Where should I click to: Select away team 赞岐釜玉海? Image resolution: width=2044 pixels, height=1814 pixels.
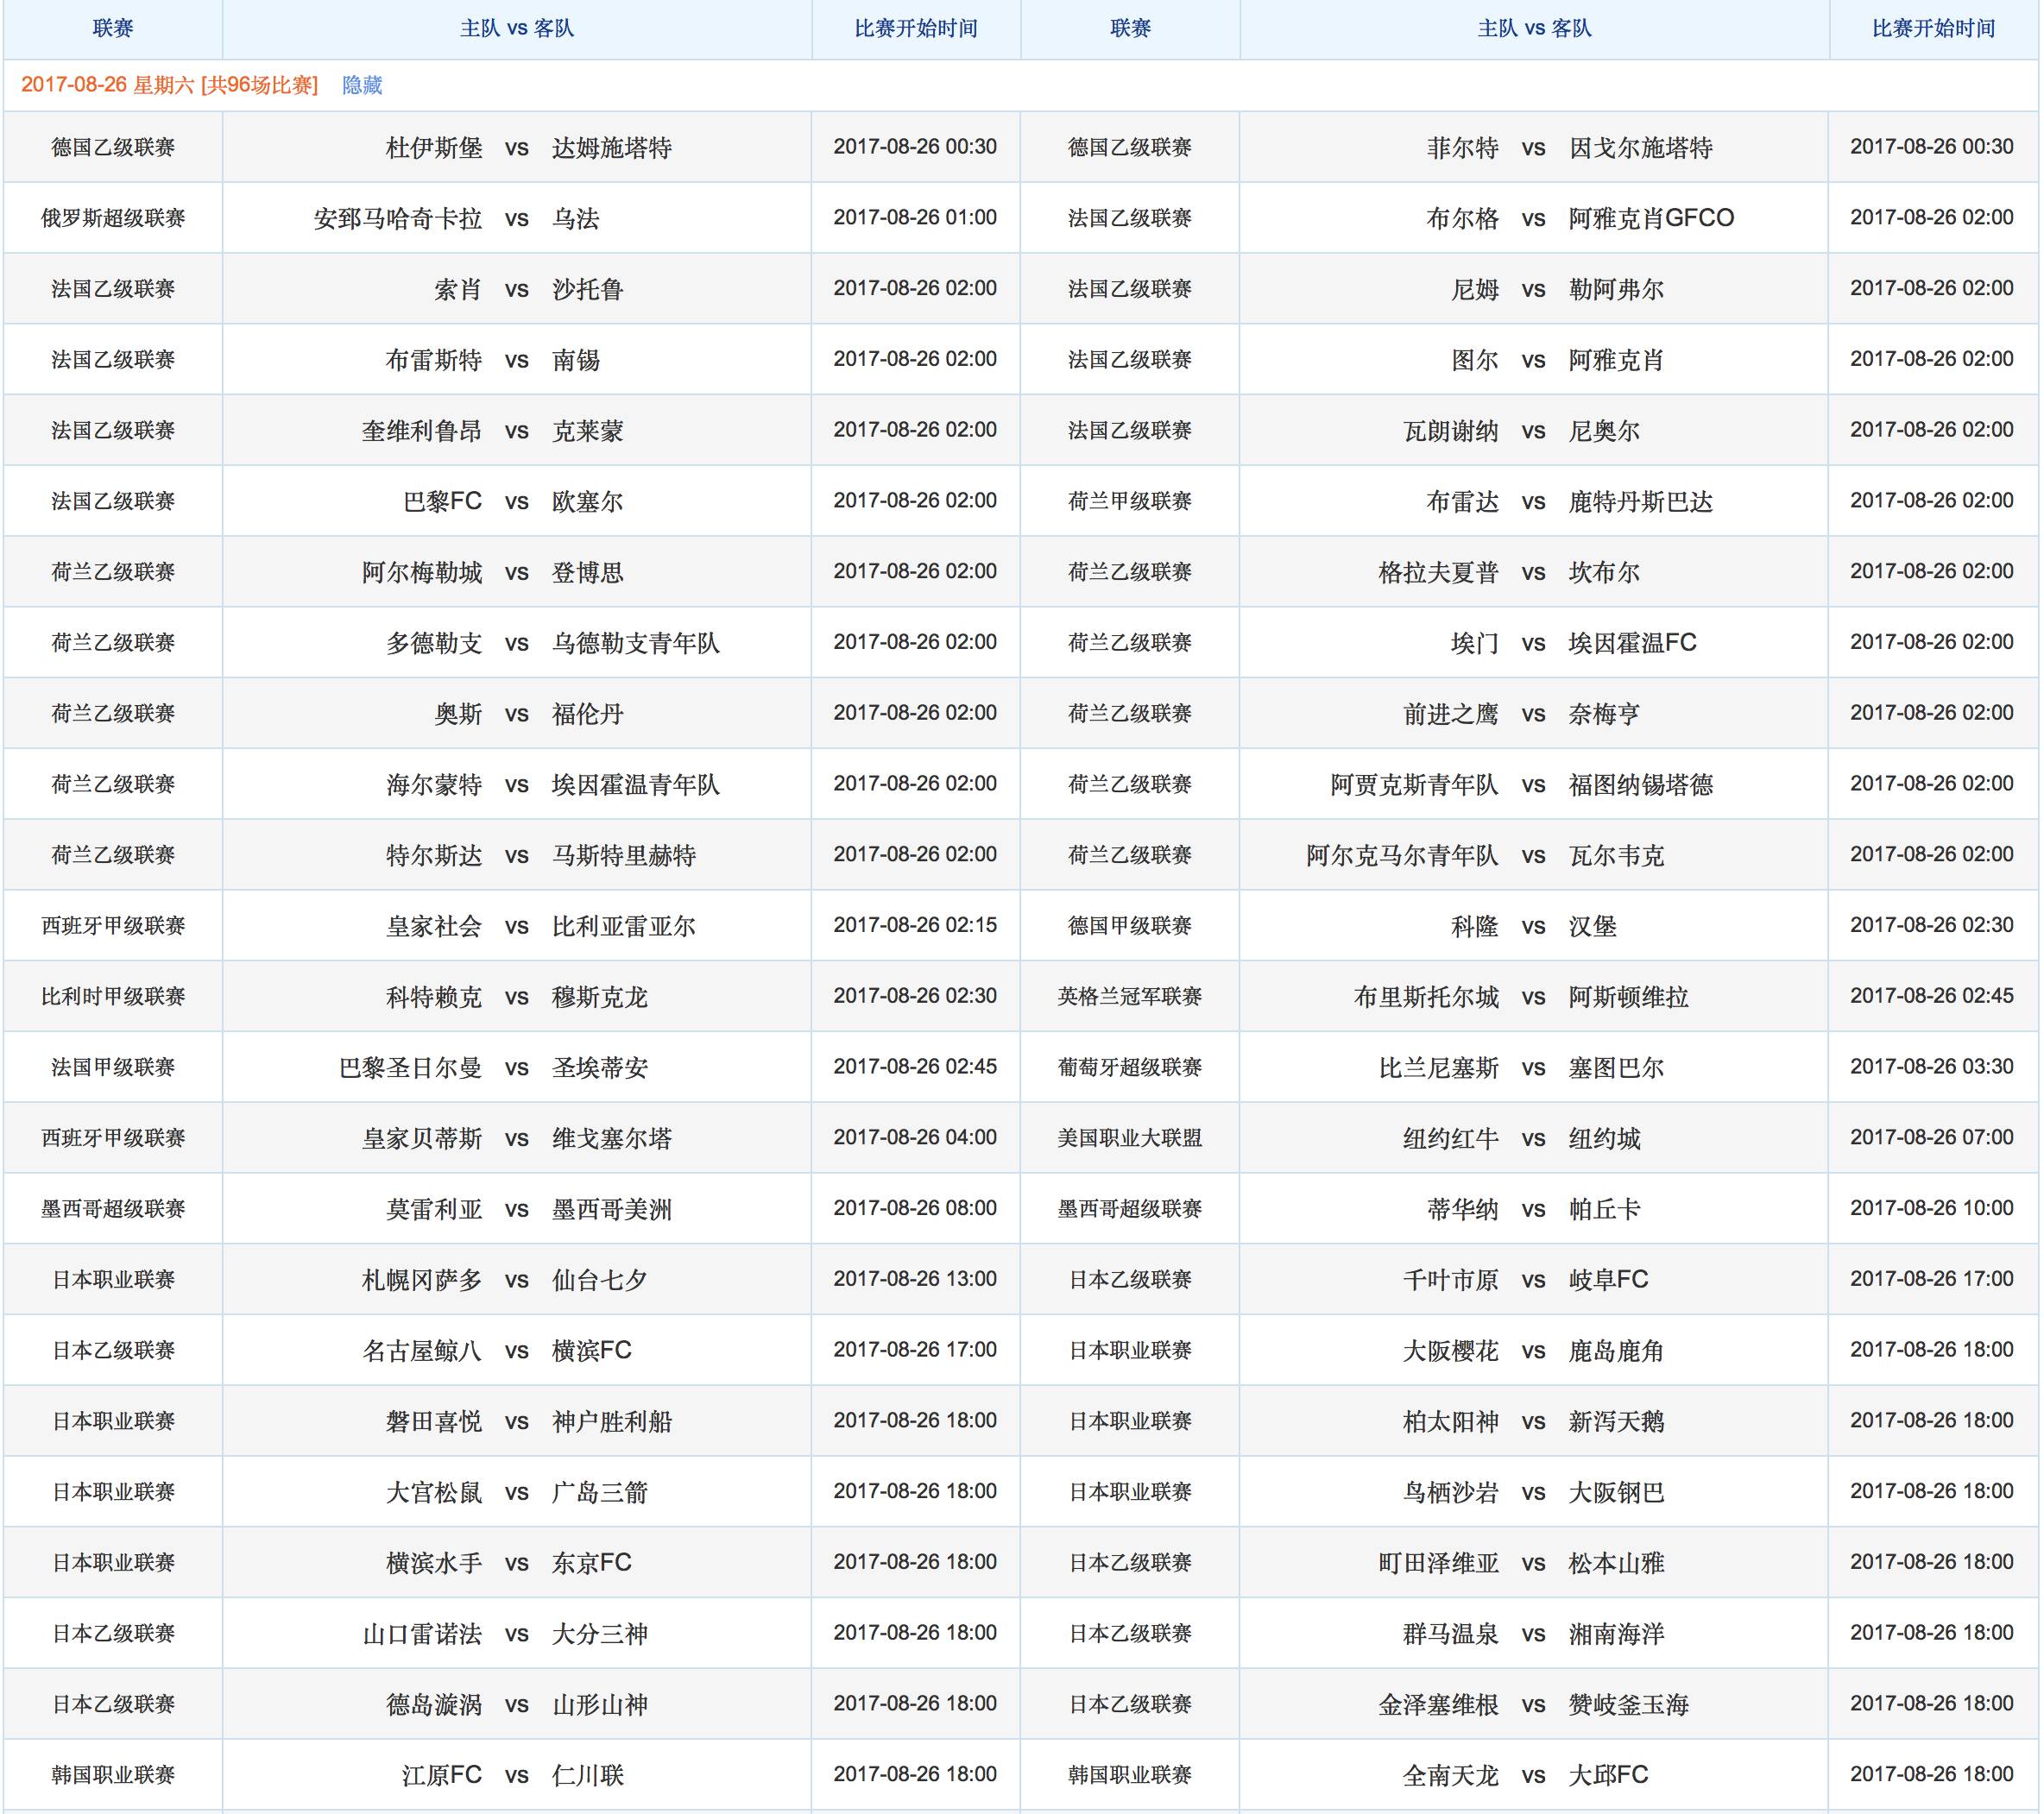tap(1629, 1705)
